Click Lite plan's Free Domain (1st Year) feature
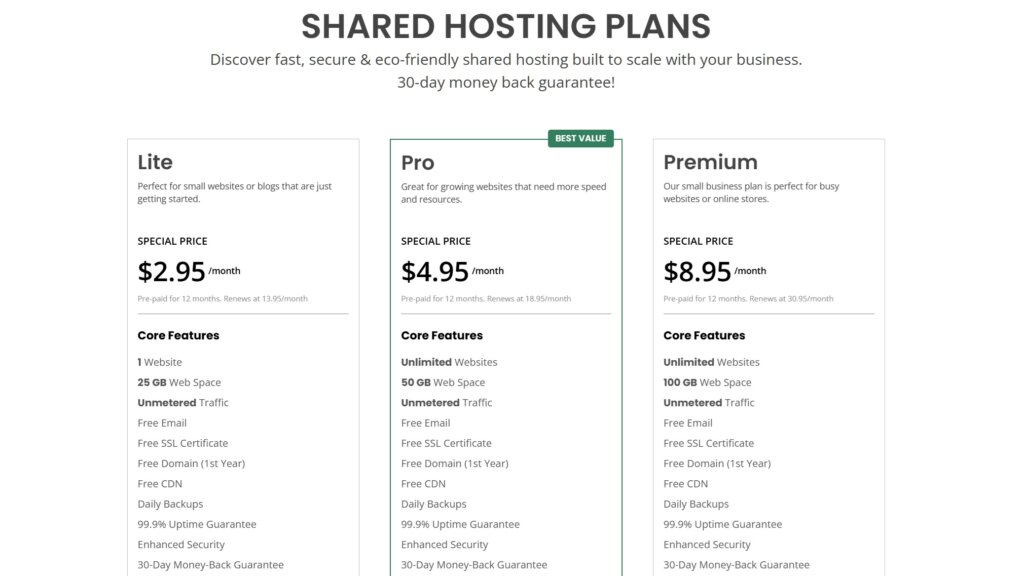Image resolution: width=1024 pixels, height=576 pixels. [x=191, y=463]
